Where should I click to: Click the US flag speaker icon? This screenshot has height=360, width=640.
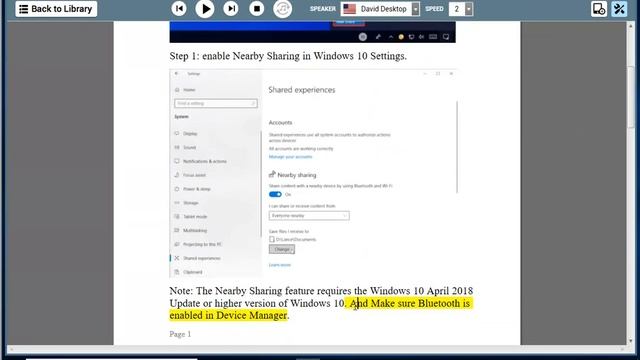coord(349,9)
